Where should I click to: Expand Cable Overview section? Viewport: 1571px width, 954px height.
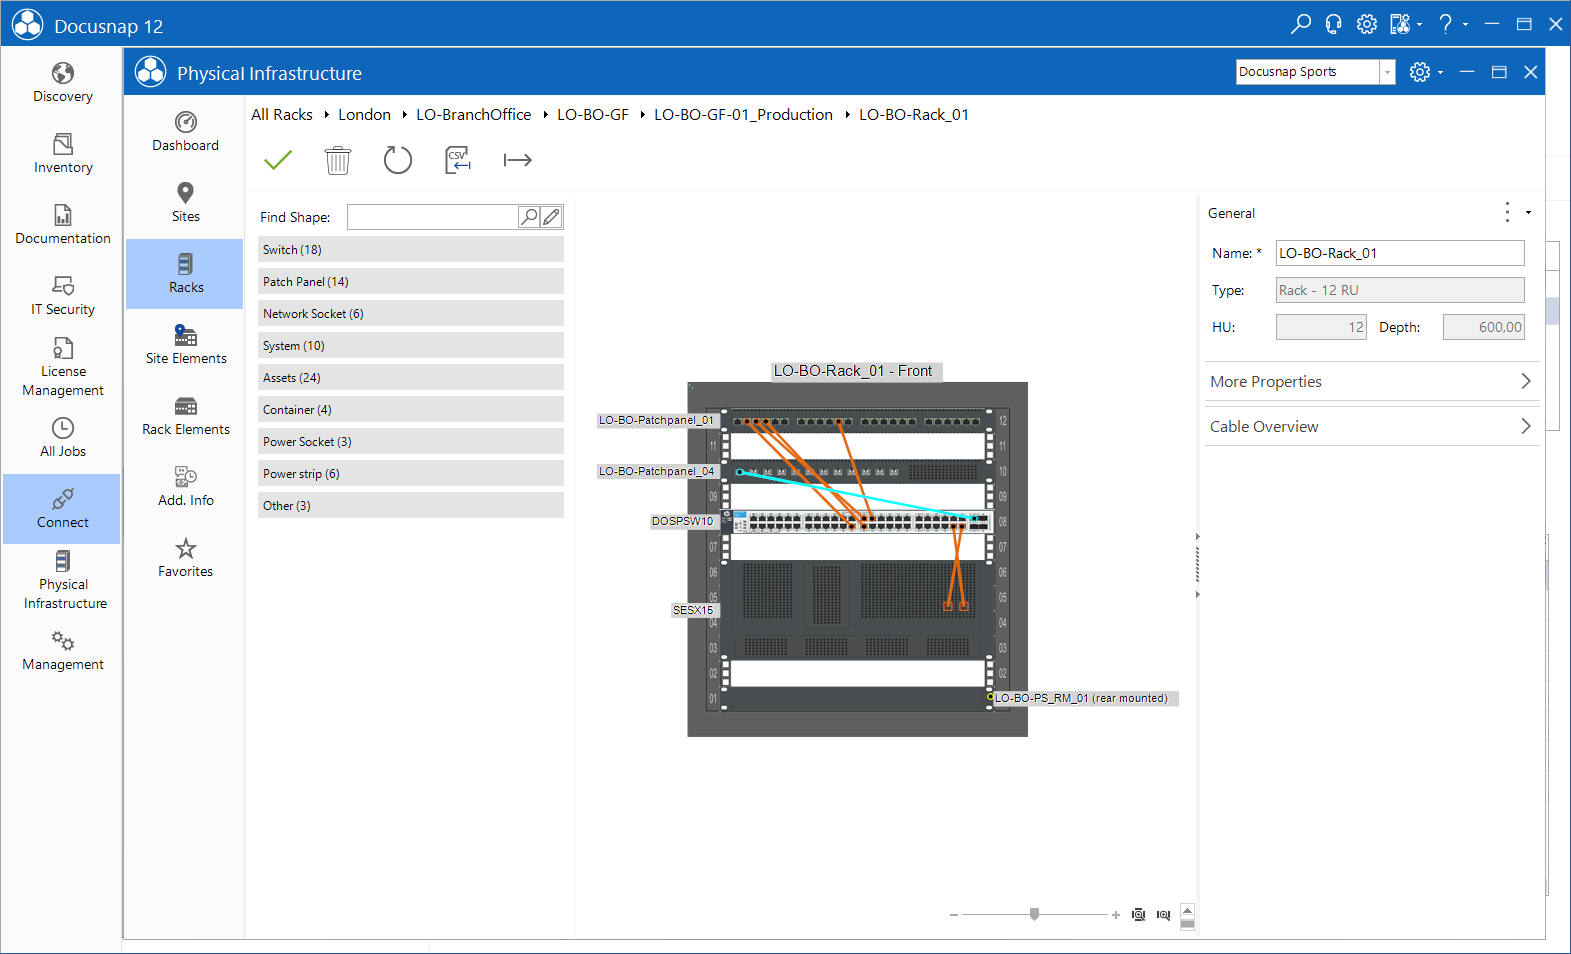(x=1370, y=426)
